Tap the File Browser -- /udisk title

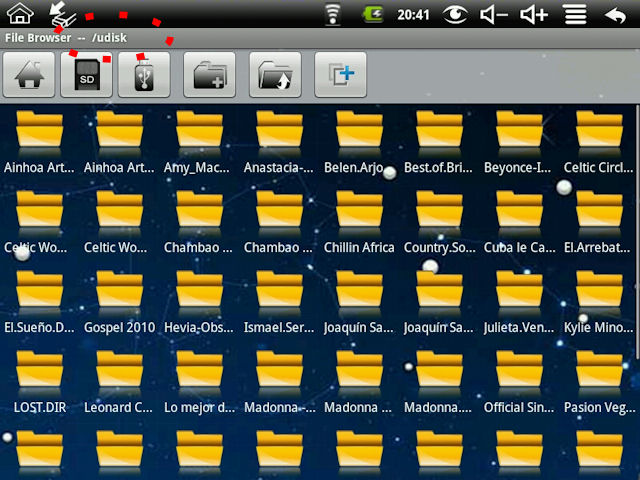pyautogui.click(x=66, y=38)
